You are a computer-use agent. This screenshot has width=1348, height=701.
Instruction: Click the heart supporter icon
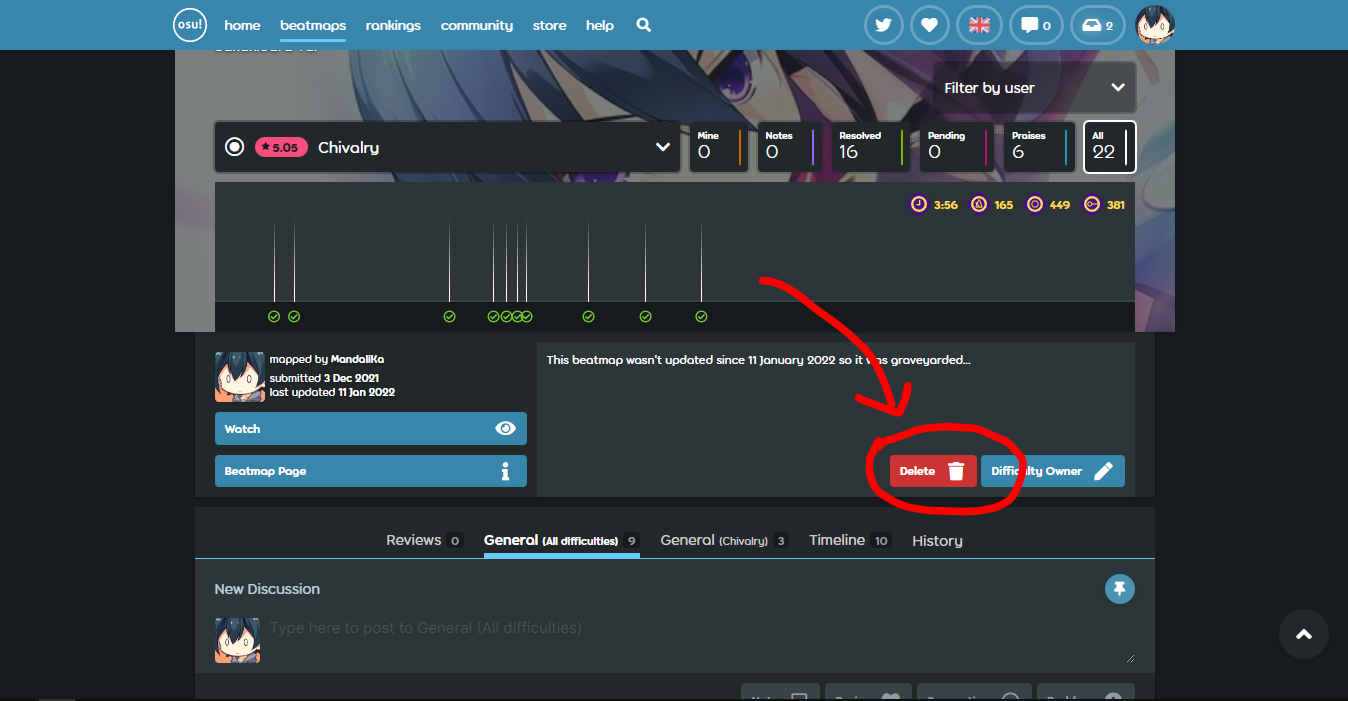pyautogui.click(x=930, y=25)
